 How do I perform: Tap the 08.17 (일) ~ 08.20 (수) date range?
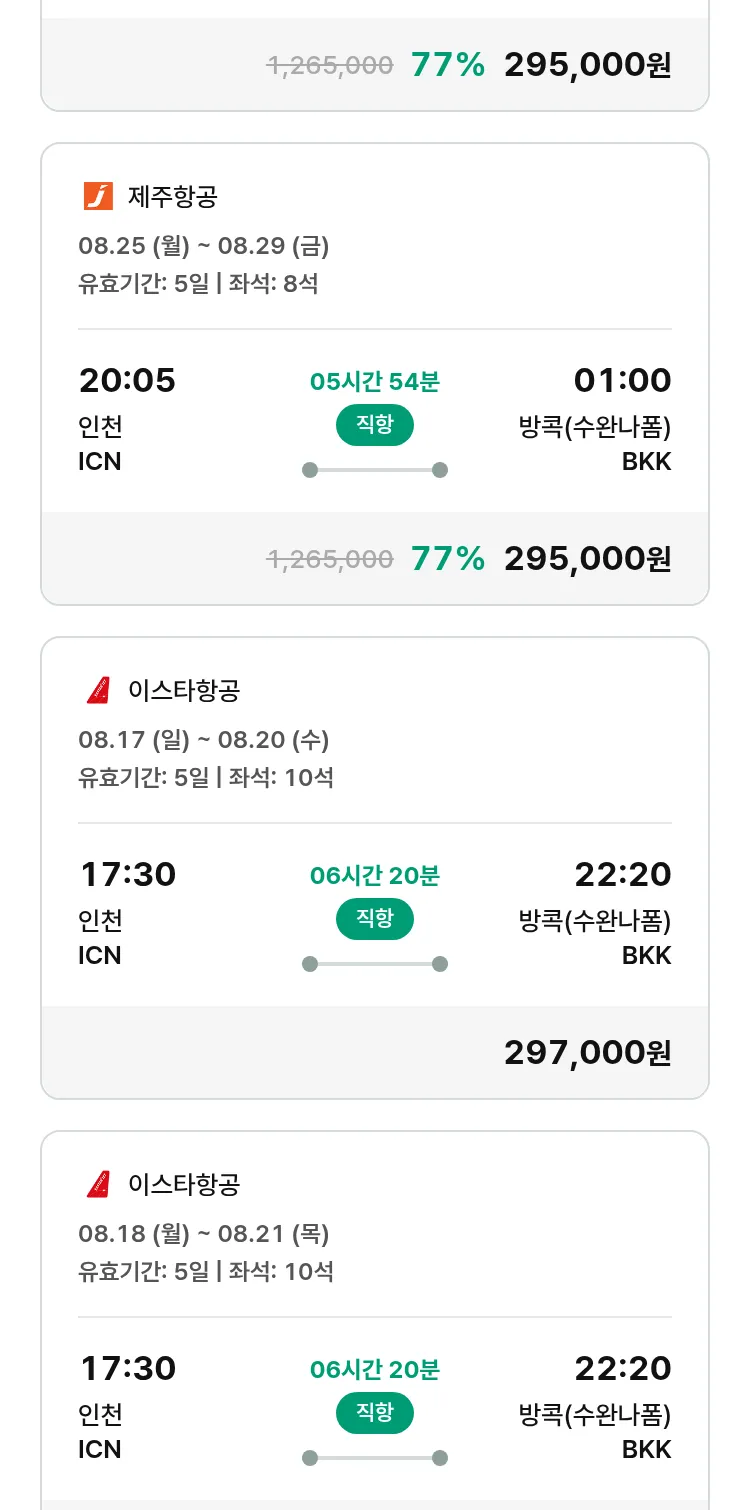(x=204, y=739)
